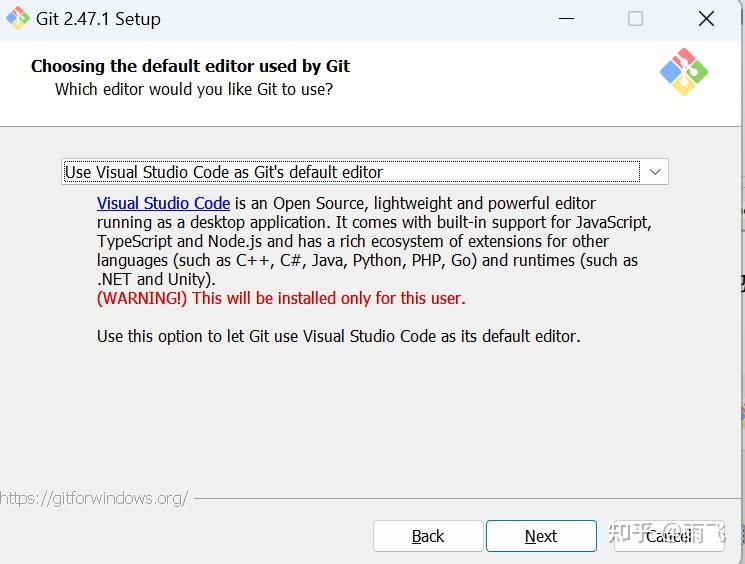Go to the previous step with Back

pyautogui.click(x=428, y=536)
